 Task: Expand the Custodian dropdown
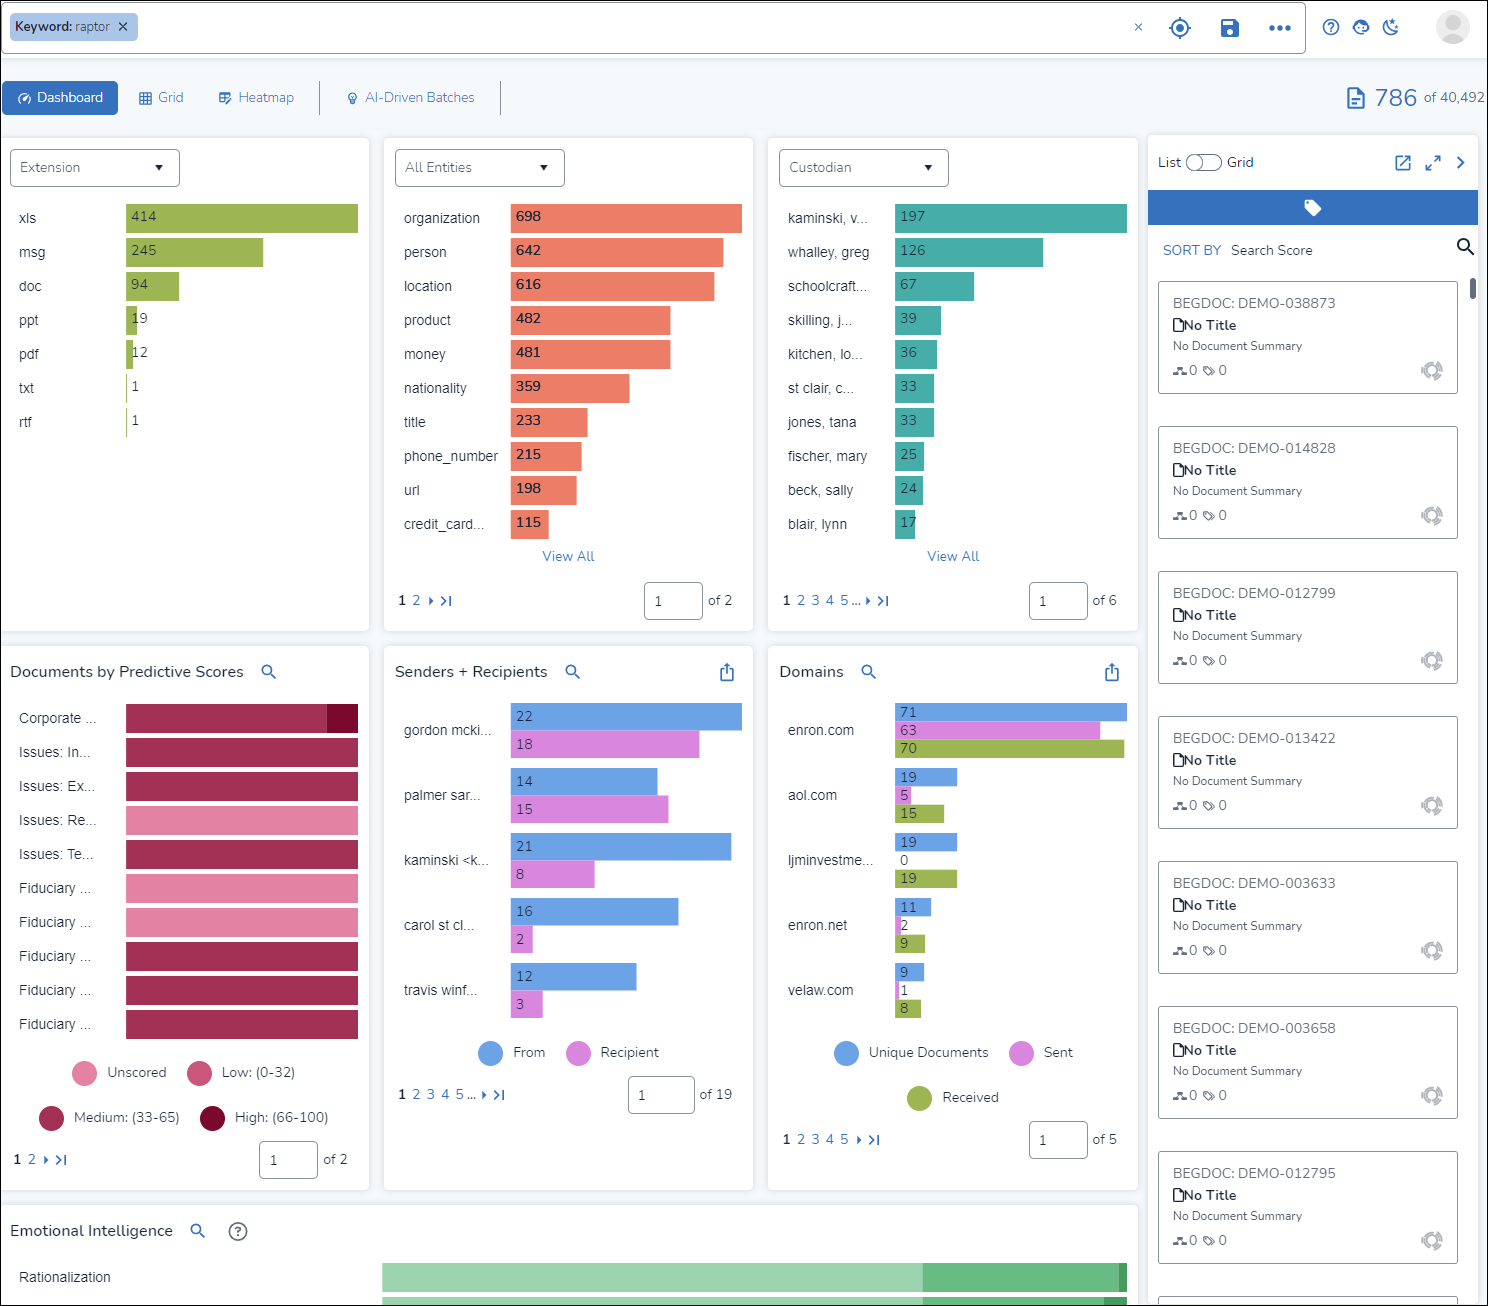[x=863, y=168]
